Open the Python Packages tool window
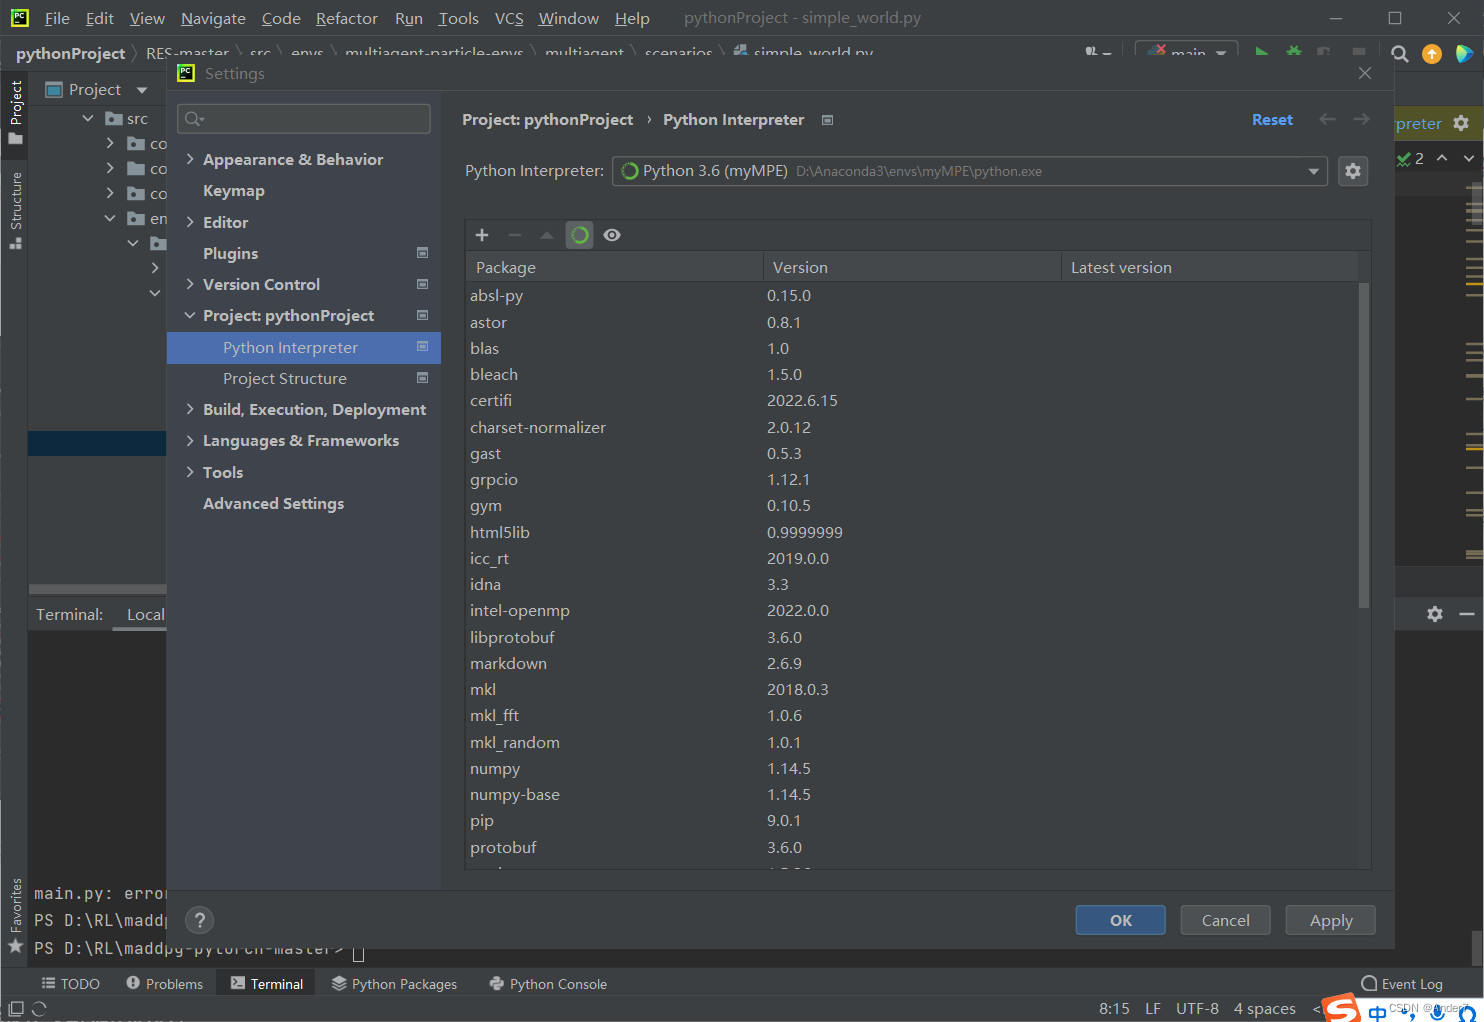Image resolution: width=1484 pixels, height=1022 pixels. (x=394, y=984)
